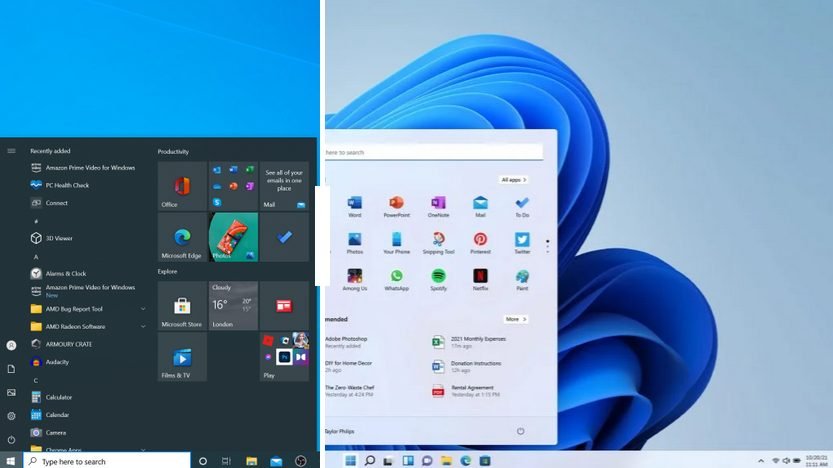Open Cortana circle on Windows 10 taskbar
Image resolution: width=833 pixels, height=468 pixels.
202,461
